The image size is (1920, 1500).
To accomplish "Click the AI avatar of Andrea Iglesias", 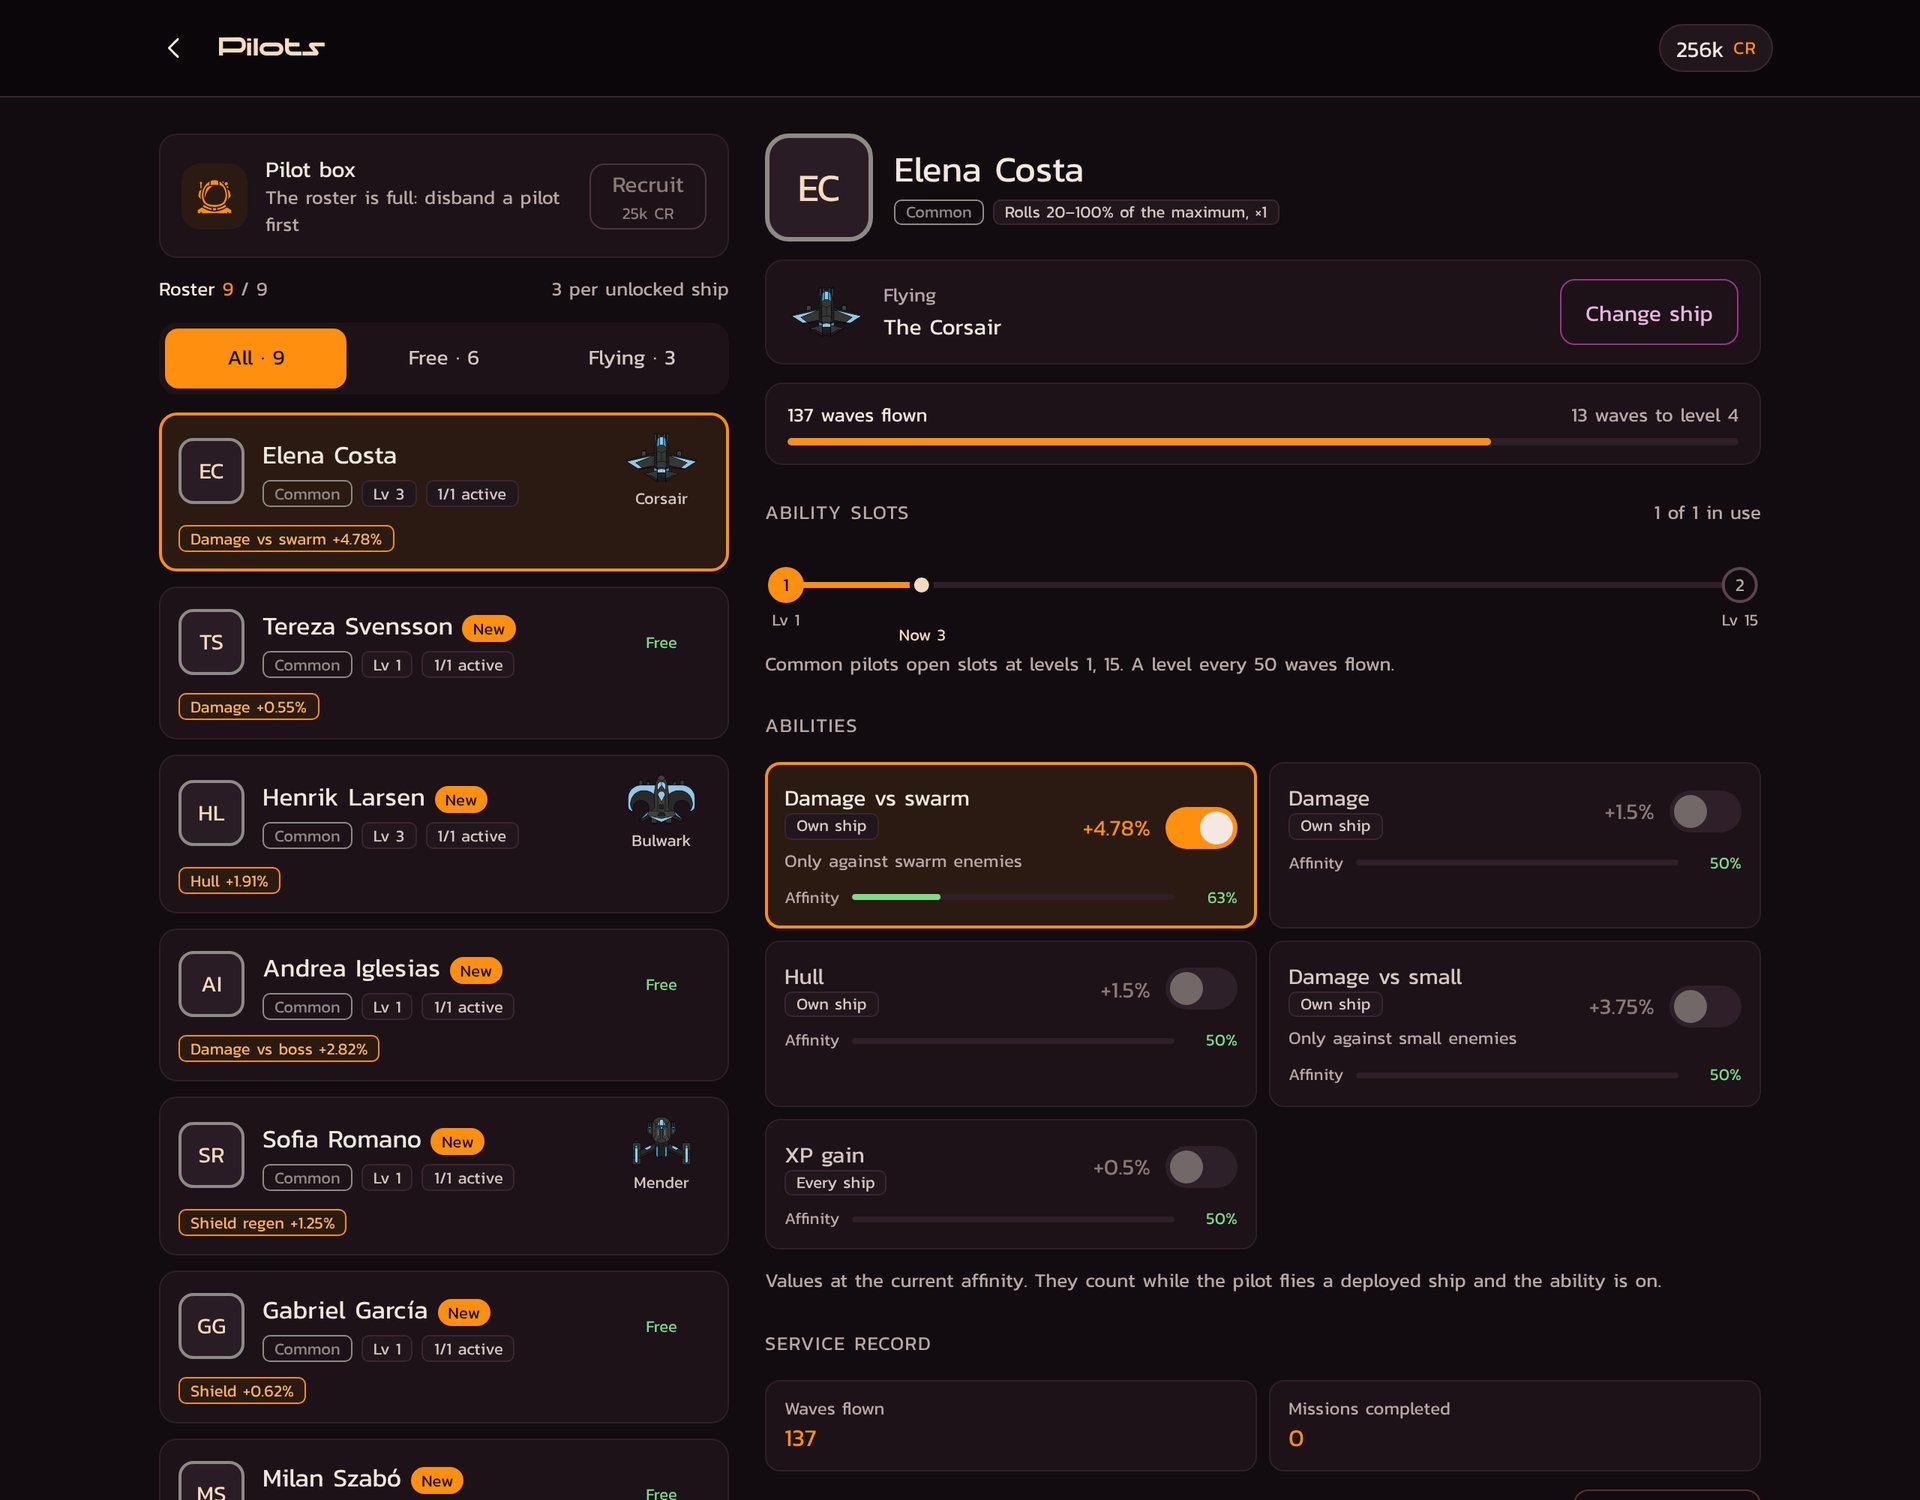I will tap(211, 984).
